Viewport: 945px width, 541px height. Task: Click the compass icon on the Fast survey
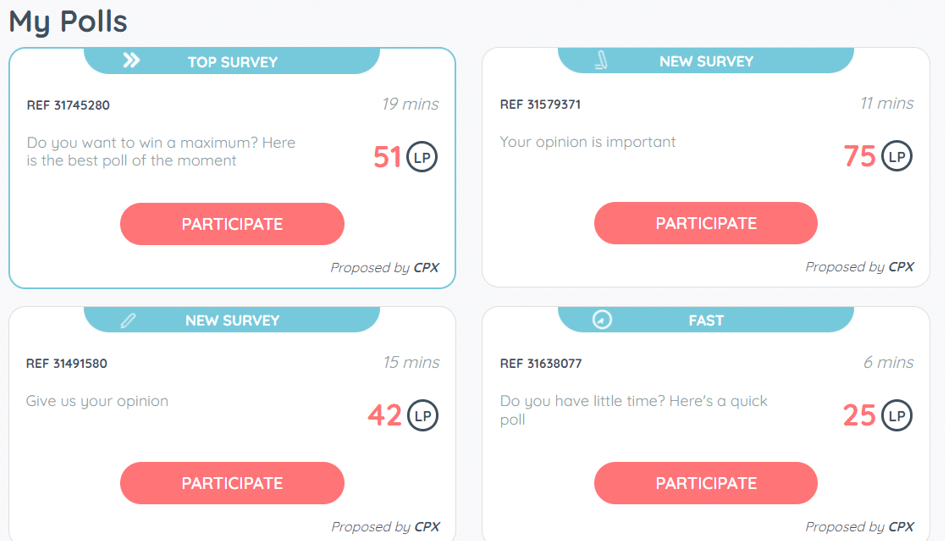pyautogui.click(x=602, y=320)
